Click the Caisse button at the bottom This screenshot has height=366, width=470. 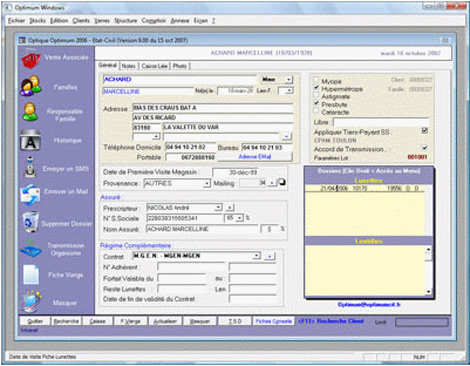97,321
